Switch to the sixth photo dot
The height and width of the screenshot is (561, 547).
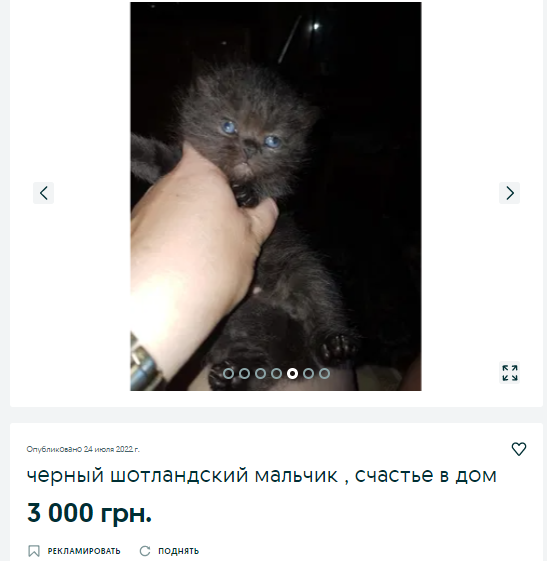308,374
